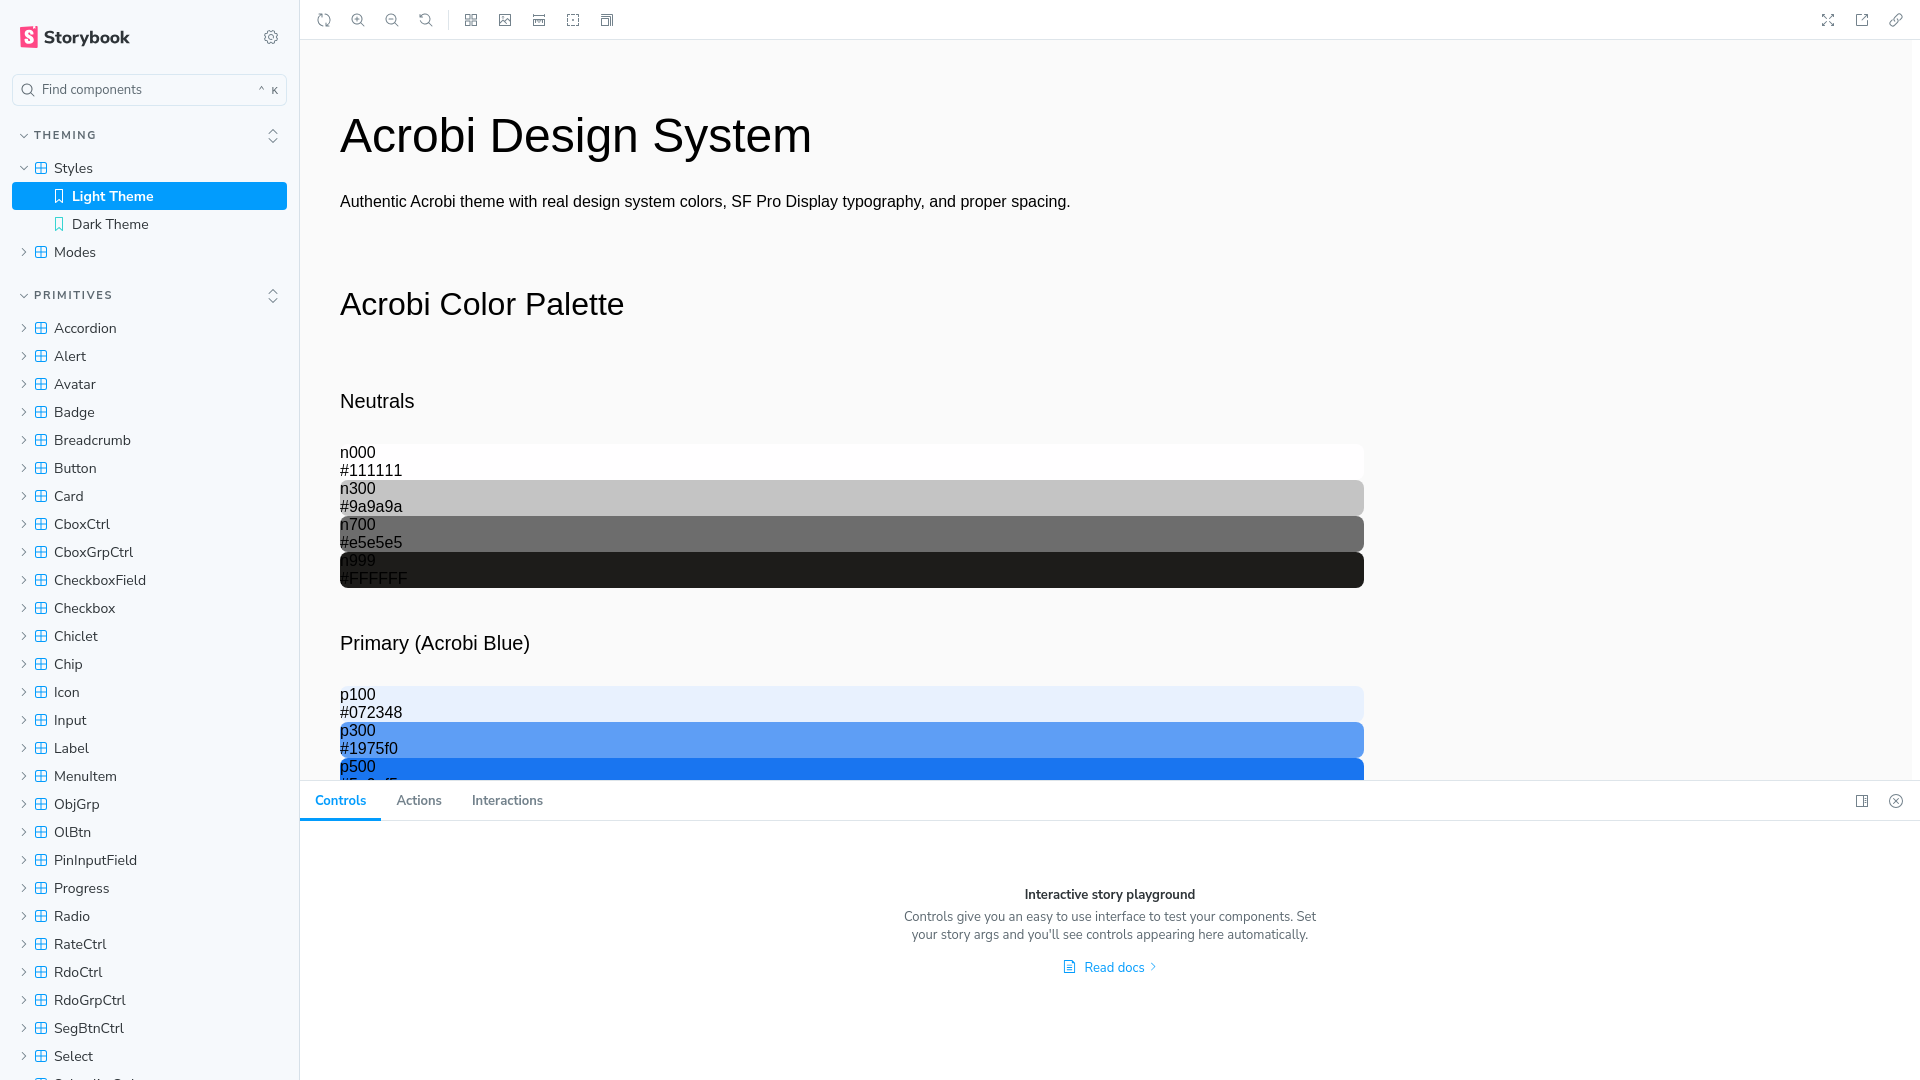
Task: Open the ObjGrp tree item
Action: [149, 804]
